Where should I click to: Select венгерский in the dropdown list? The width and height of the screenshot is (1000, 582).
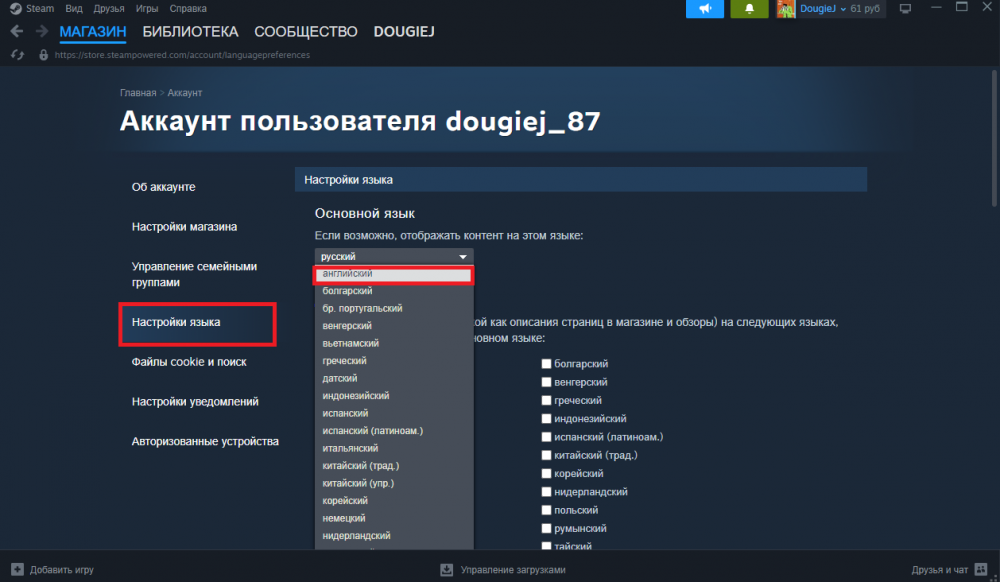click(x=394, y=326)
